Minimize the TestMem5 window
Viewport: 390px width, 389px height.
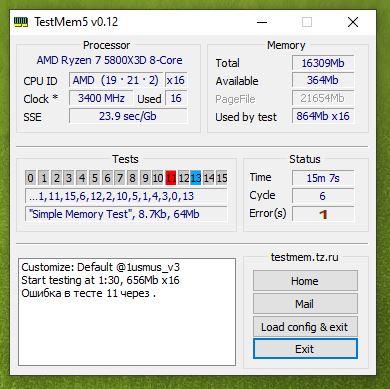(x=262, y=22)
